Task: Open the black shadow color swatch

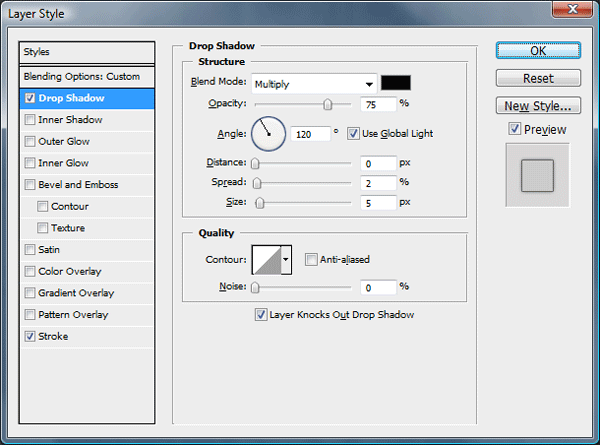Action: [x=396, y=83]
